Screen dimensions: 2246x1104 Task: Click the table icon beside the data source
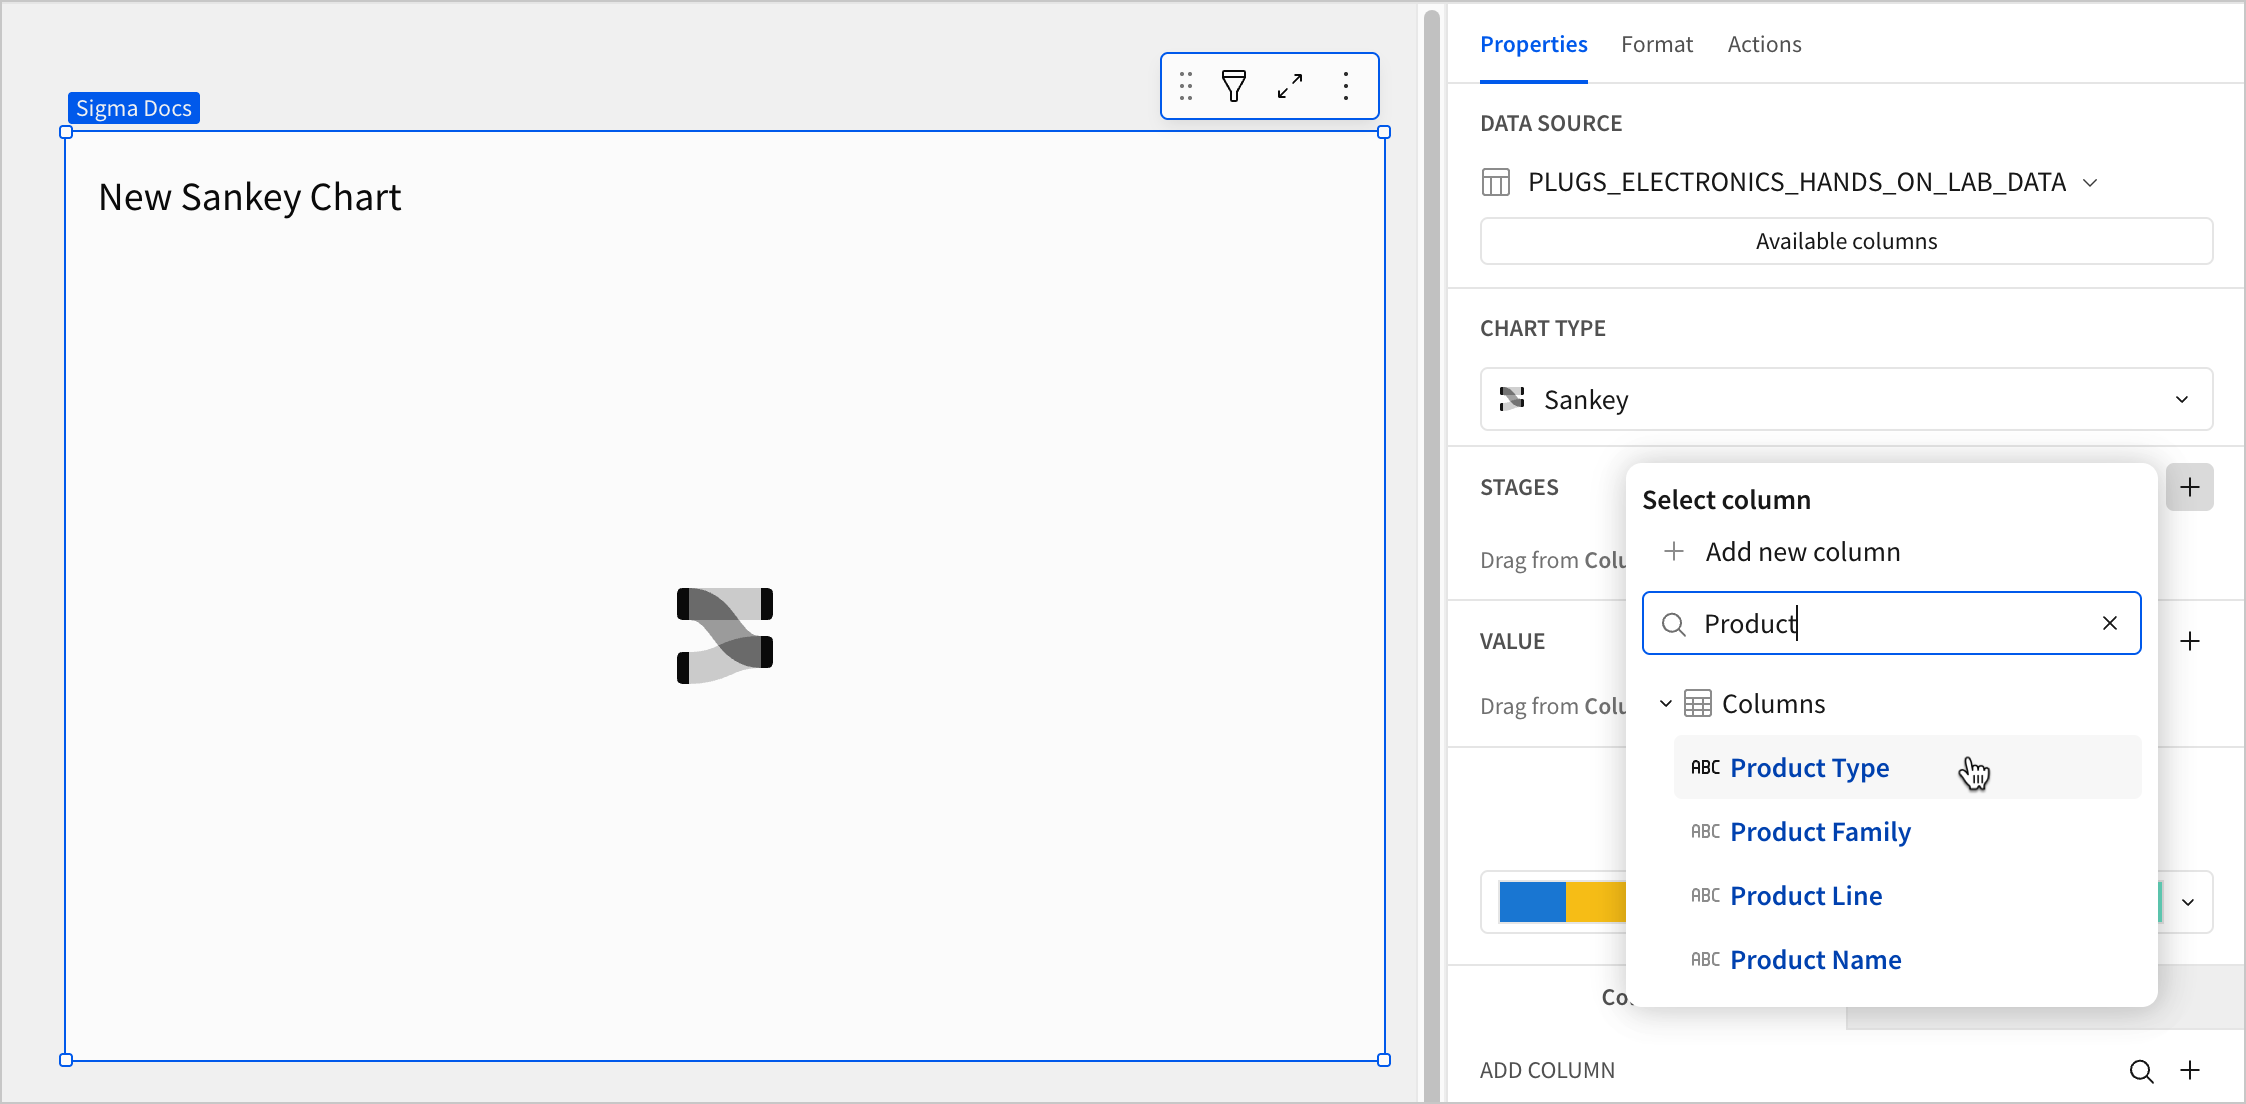coord(1496,182)
